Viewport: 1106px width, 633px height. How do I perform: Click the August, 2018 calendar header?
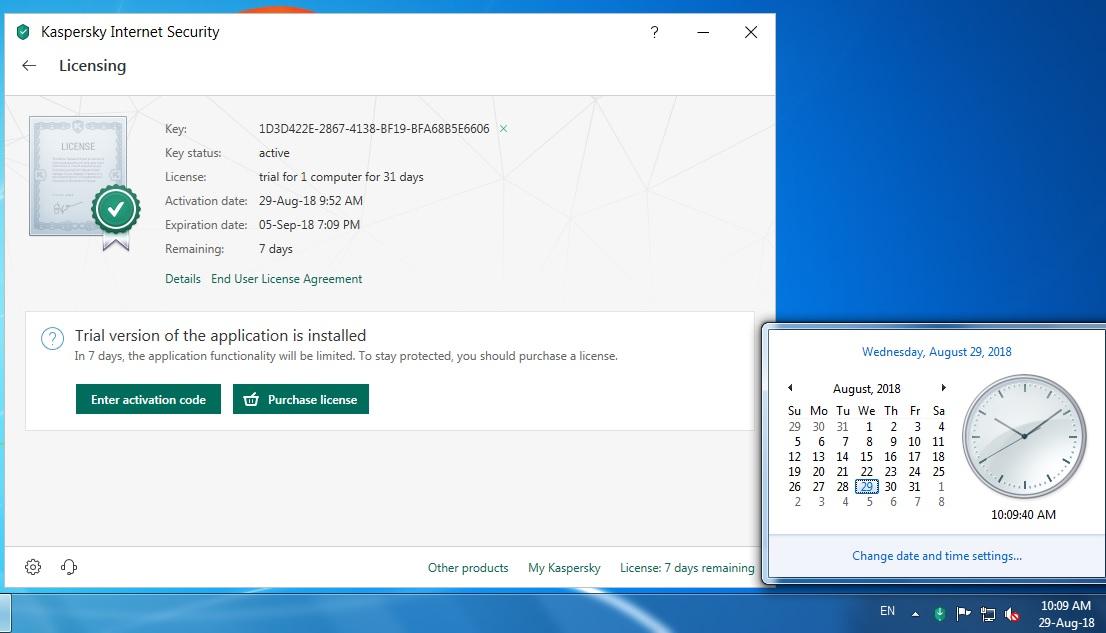point(866,388)
